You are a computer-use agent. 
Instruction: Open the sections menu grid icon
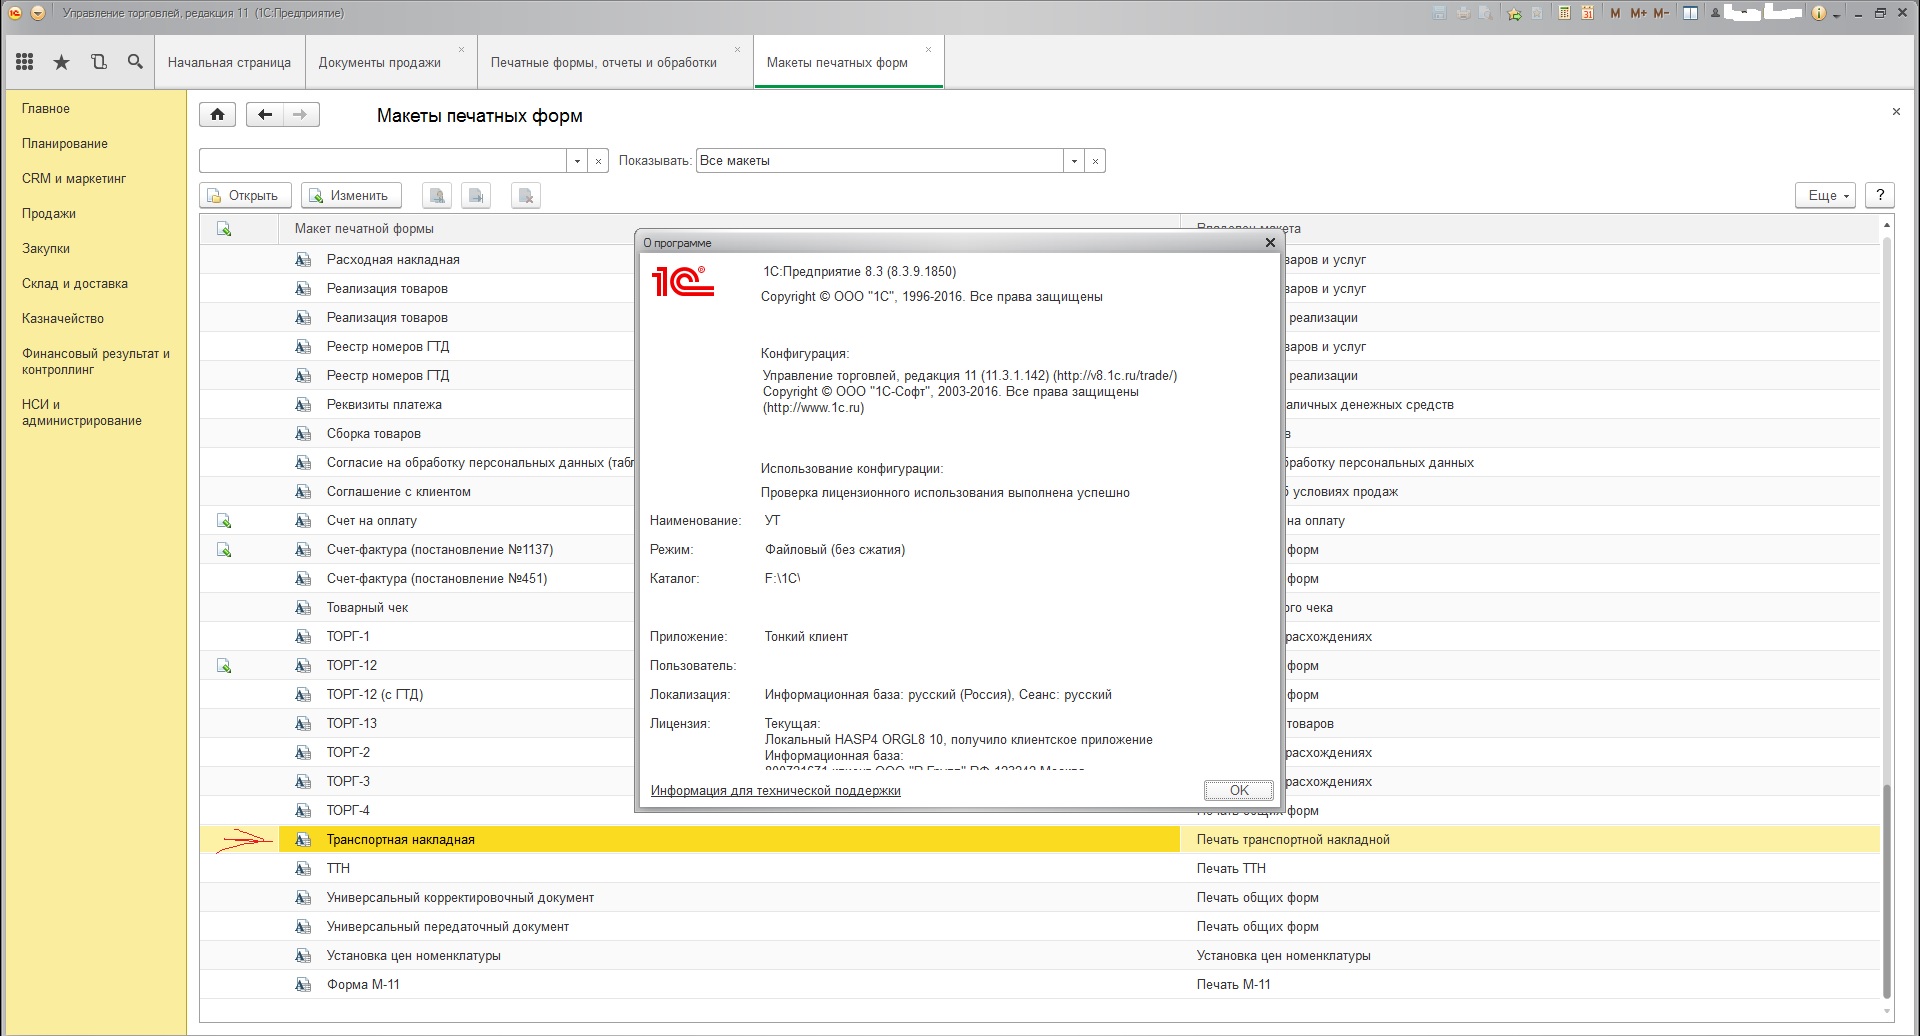coord(25,62)
